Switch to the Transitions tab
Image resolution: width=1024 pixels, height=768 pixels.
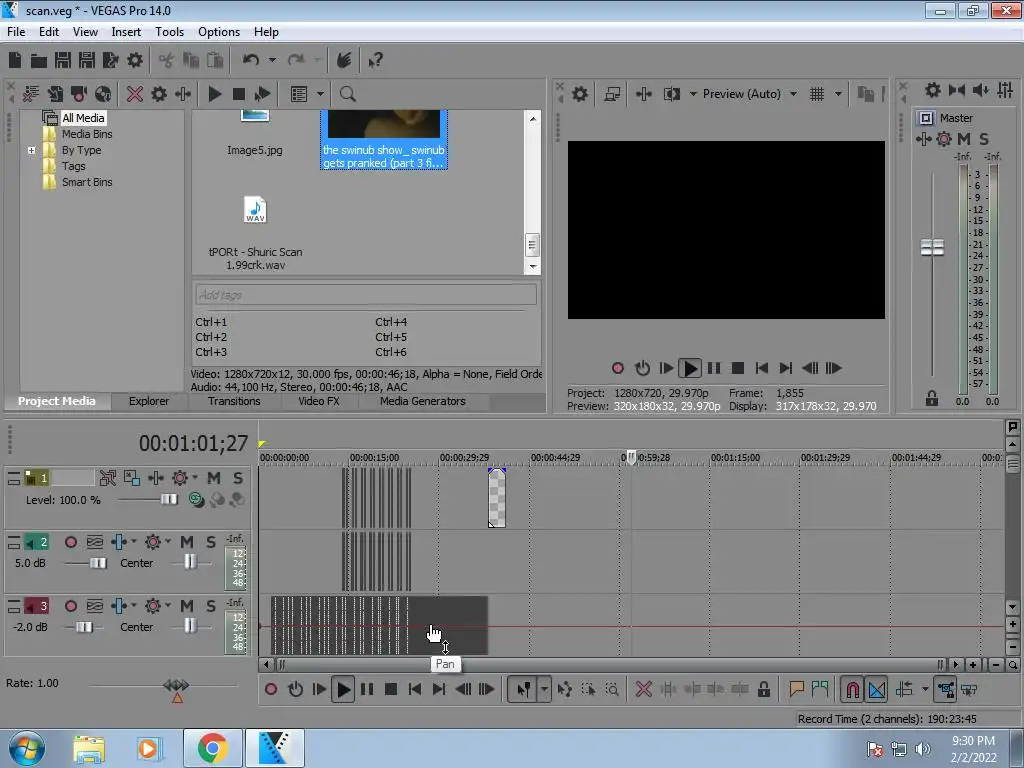(234, 401)
